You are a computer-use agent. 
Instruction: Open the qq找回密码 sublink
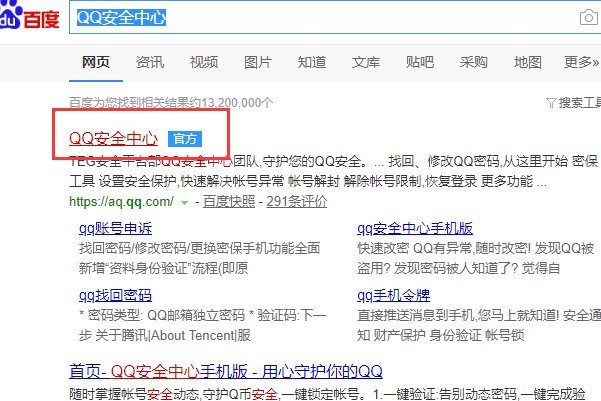coord(115,296)
